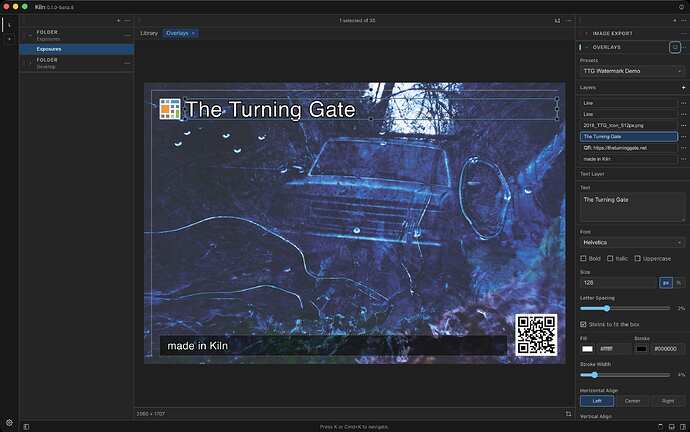Switch to the Library tab

pos(149,33)
